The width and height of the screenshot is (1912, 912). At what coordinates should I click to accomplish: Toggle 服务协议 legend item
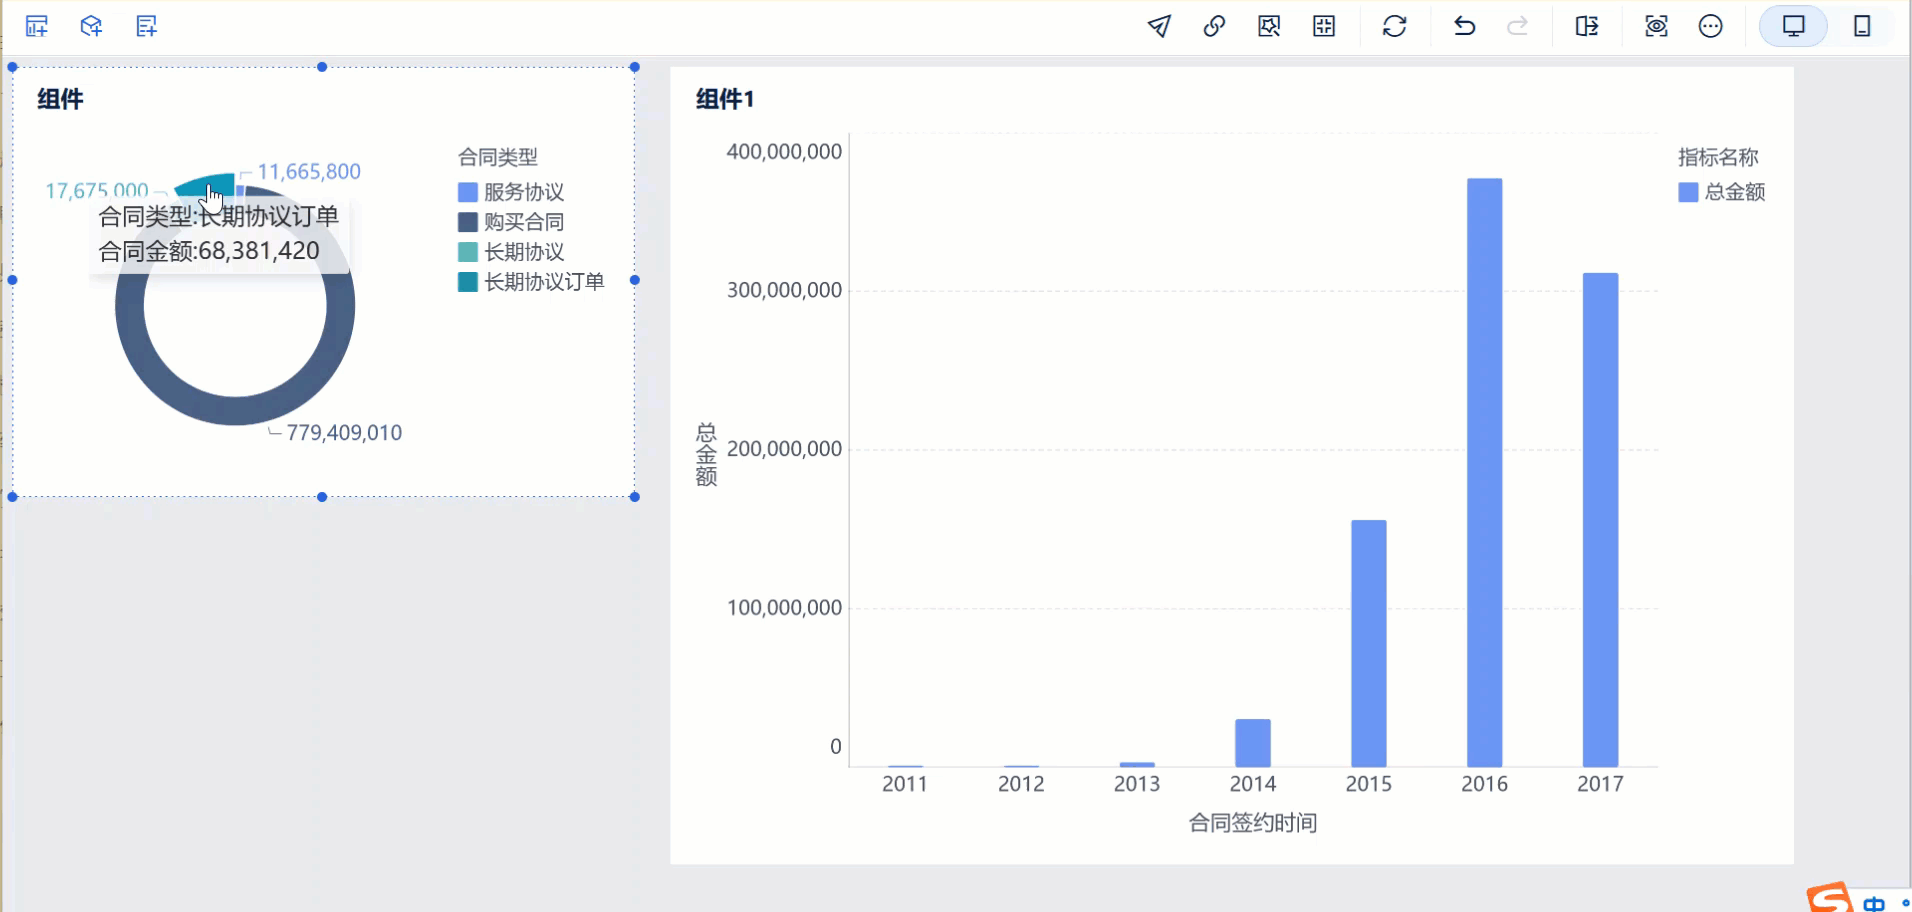[x=511, y=192]
